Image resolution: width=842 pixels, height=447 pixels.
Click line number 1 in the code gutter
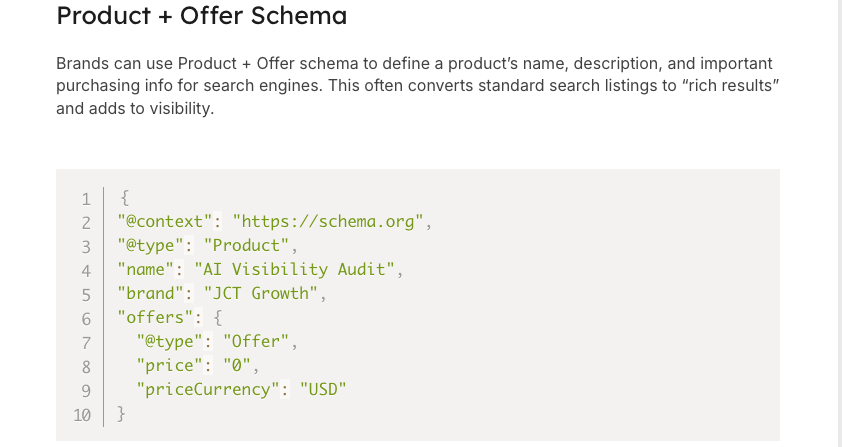point(87,197)
